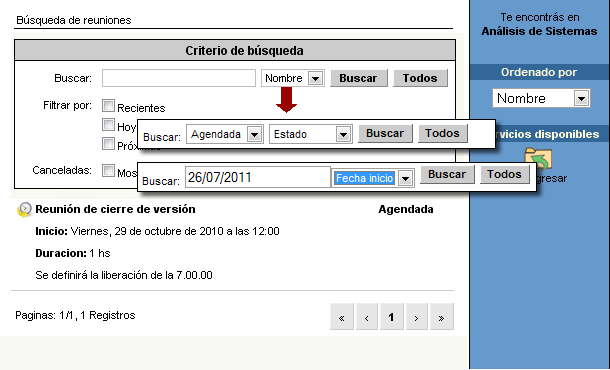Jump to last results page
This screenshot has height=370, width=610.
442,317
